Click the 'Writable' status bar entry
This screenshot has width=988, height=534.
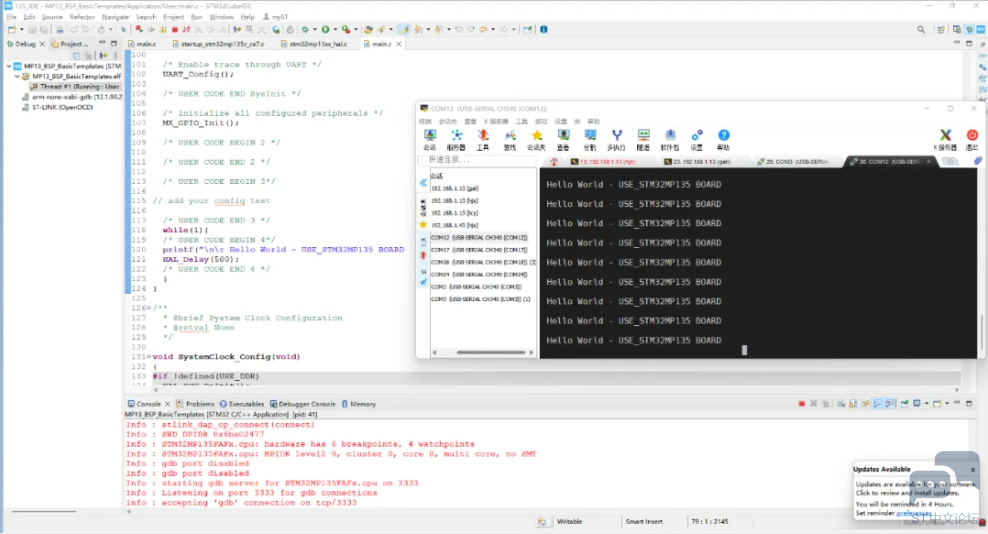[x=570, y=521]
